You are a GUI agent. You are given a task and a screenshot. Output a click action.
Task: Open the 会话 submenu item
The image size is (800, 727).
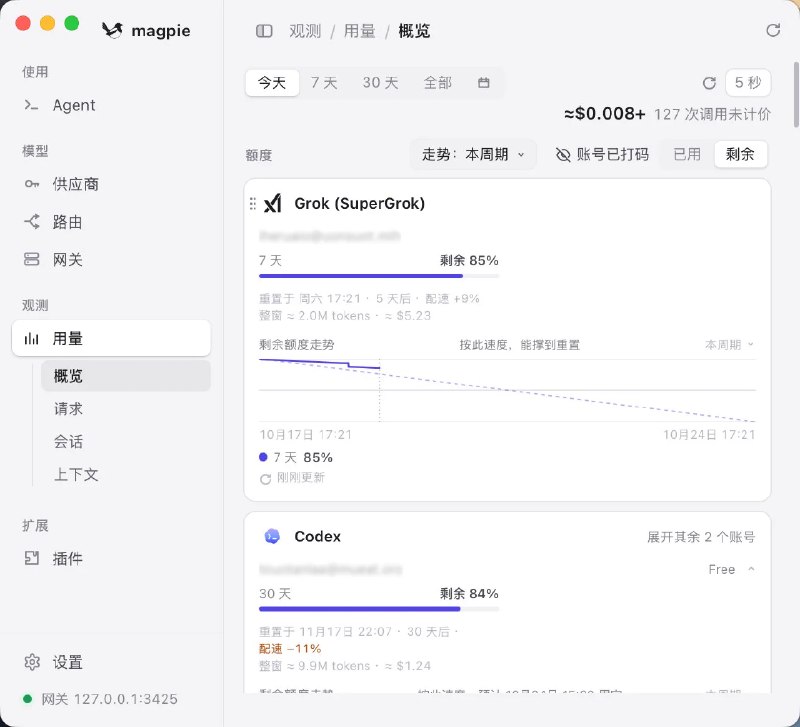point(126,442)
